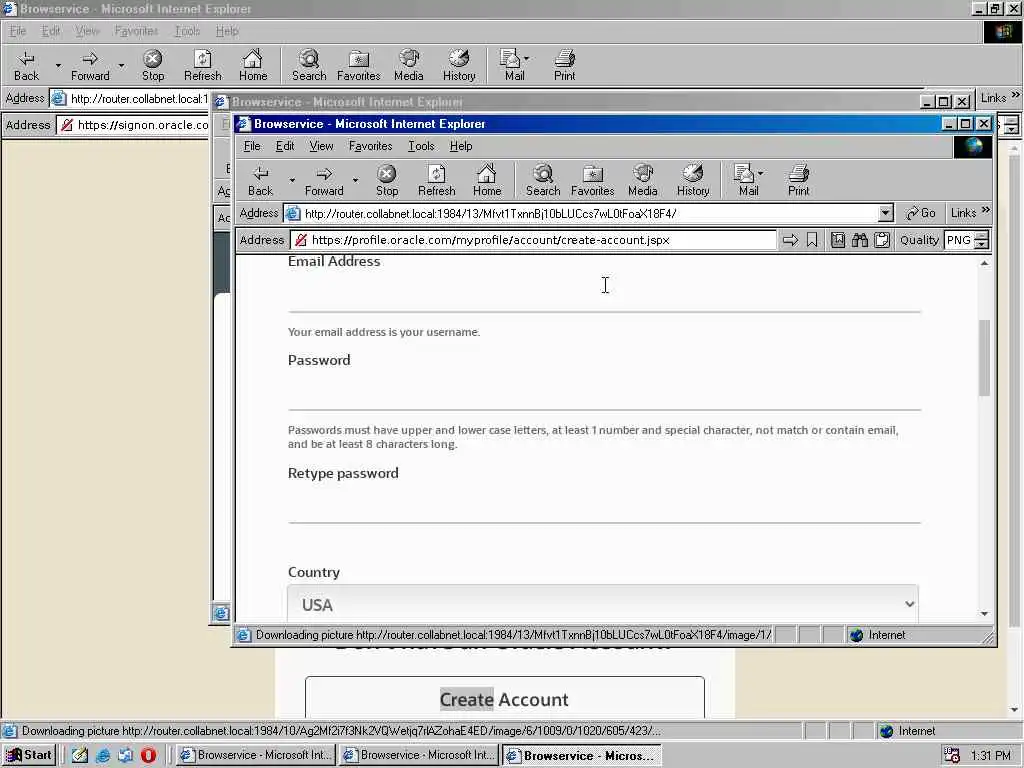Click the Browservice bookmark ribbon icon
The height and width of the screenshot is (768, 1024).
coord(812,240)
